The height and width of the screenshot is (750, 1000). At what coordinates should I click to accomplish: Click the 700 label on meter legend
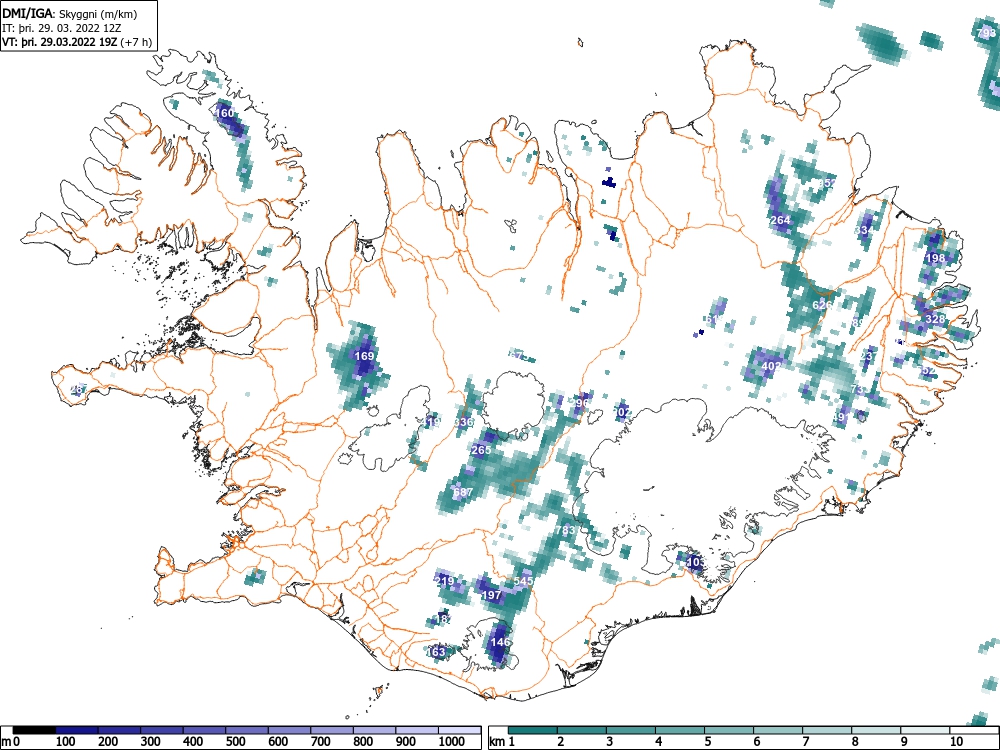coord(321,742)
